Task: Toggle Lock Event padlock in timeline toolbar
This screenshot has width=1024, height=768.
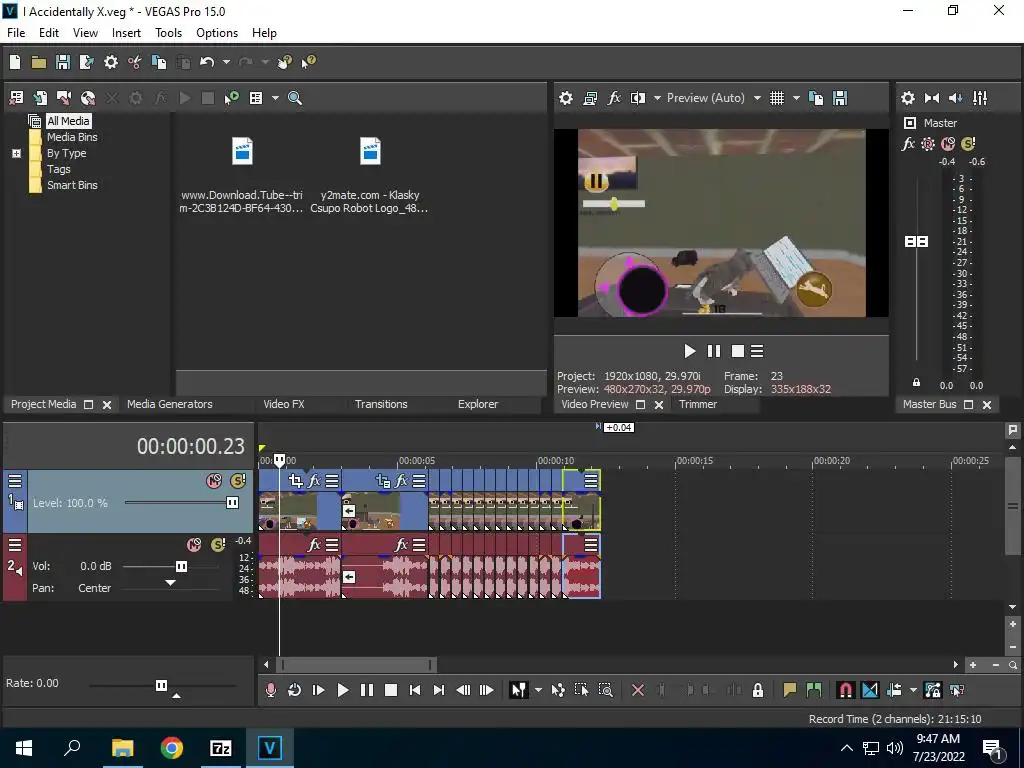Action: pyautogui.click(x=758, y=690)
